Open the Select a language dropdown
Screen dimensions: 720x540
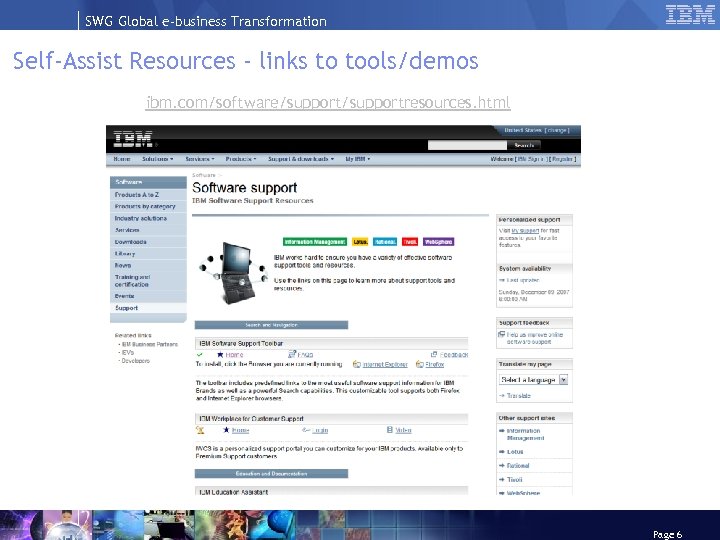534,380
